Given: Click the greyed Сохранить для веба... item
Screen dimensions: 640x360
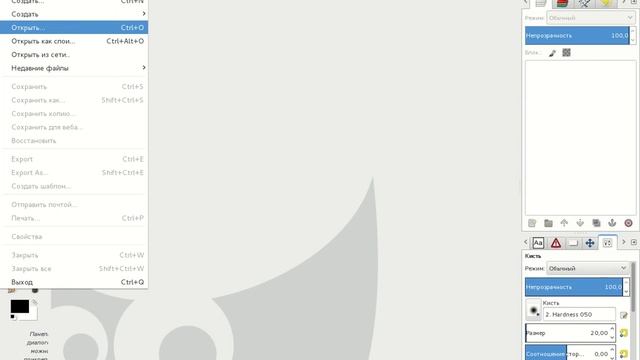Looking at the screenshot, I should click(74, 127).
